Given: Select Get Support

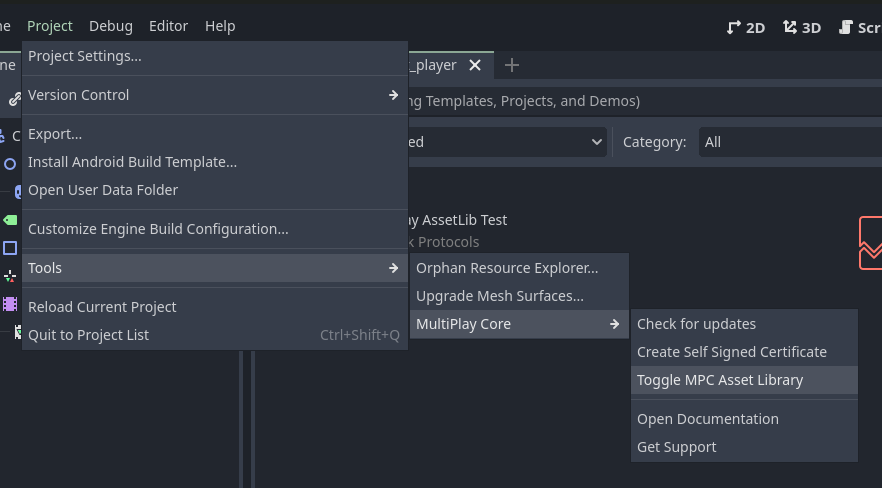Looking at the screenshot, I should coord(745,448).
